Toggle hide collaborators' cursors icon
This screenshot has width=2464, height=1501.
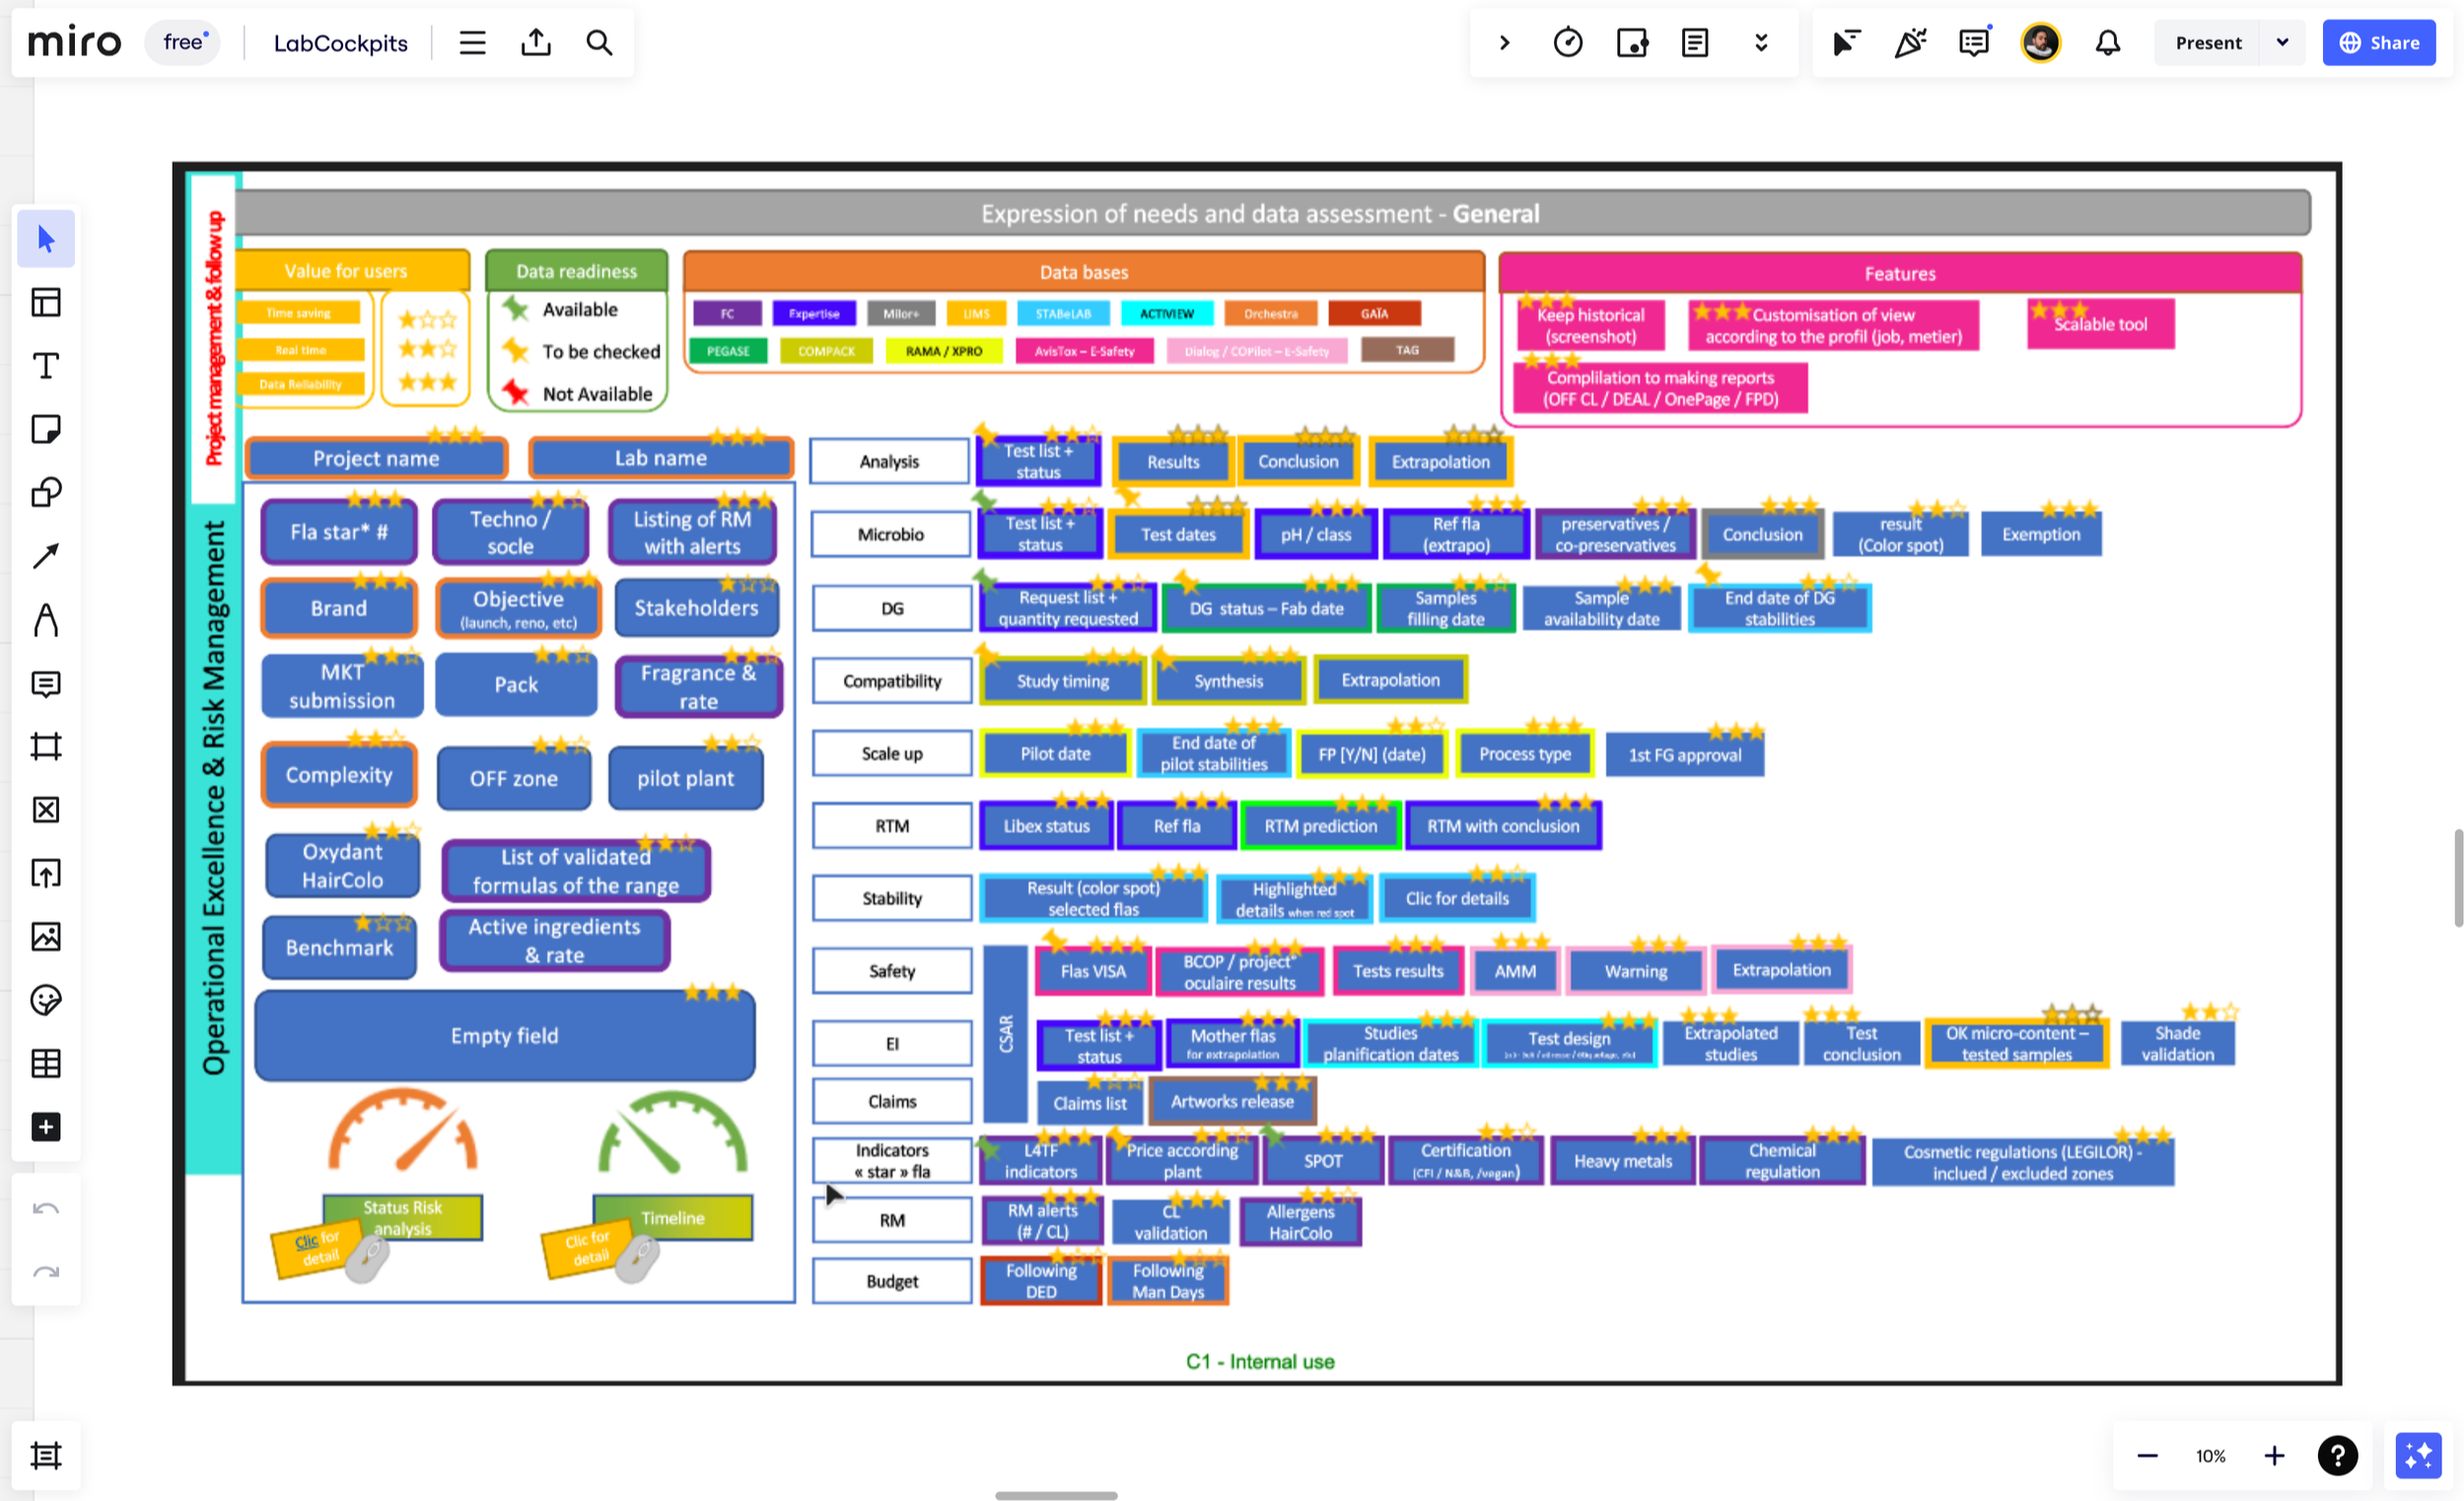(x=1846, y=43)
